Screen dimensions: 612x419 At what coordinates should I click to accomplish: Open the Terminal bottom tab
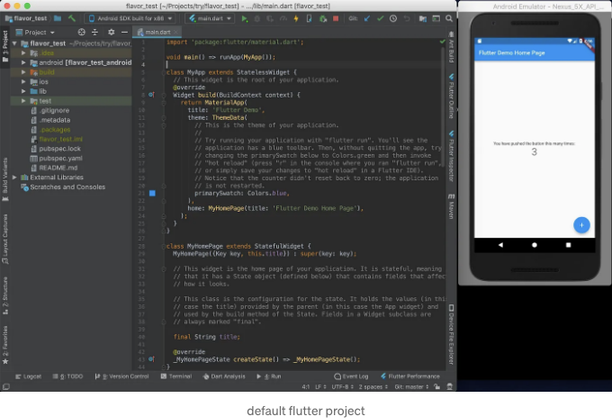point(176,376)
